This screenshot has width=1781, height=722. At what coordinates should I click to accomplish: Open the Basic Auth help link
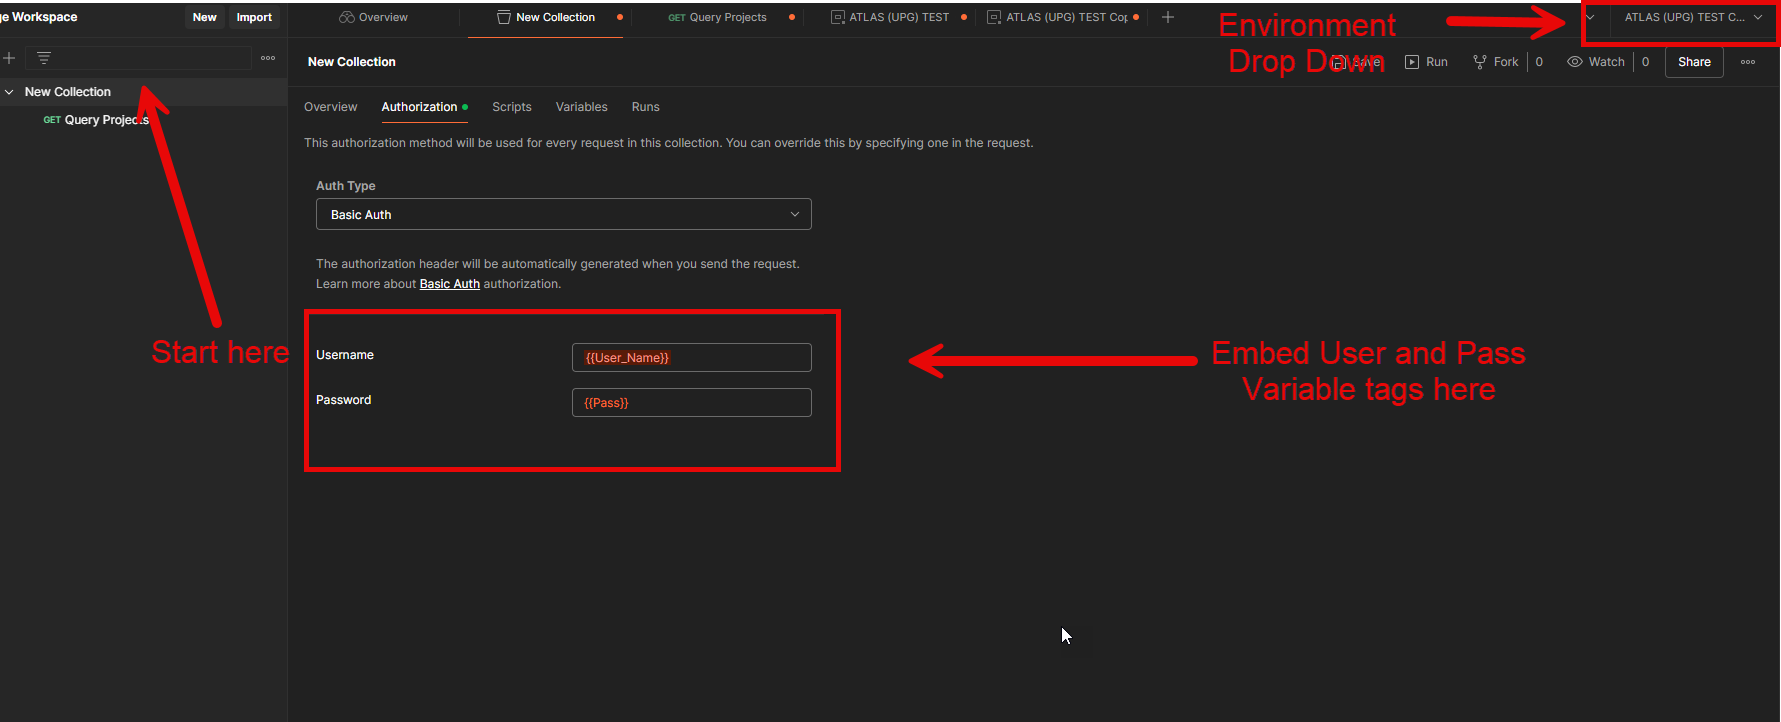click(449, 284)
